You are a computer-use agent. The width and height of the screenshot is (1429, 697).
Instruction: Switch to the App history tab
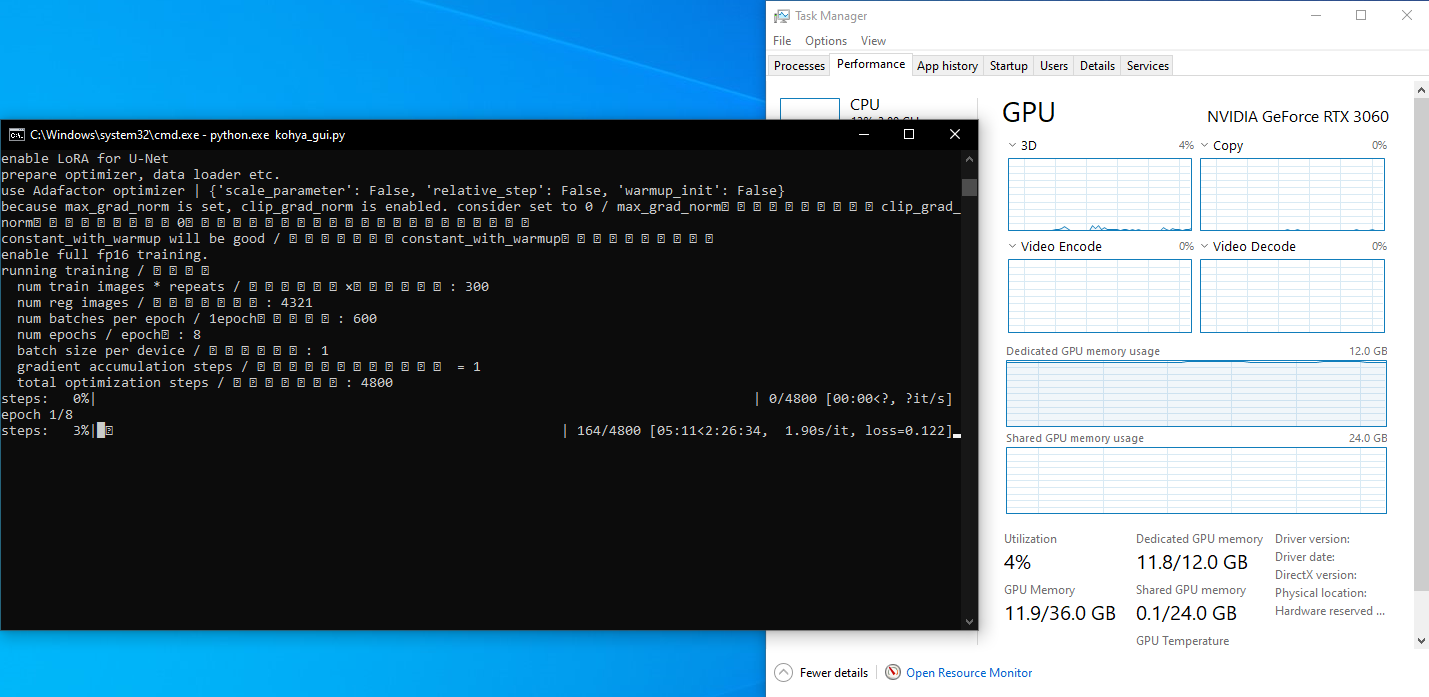point(947,66)
